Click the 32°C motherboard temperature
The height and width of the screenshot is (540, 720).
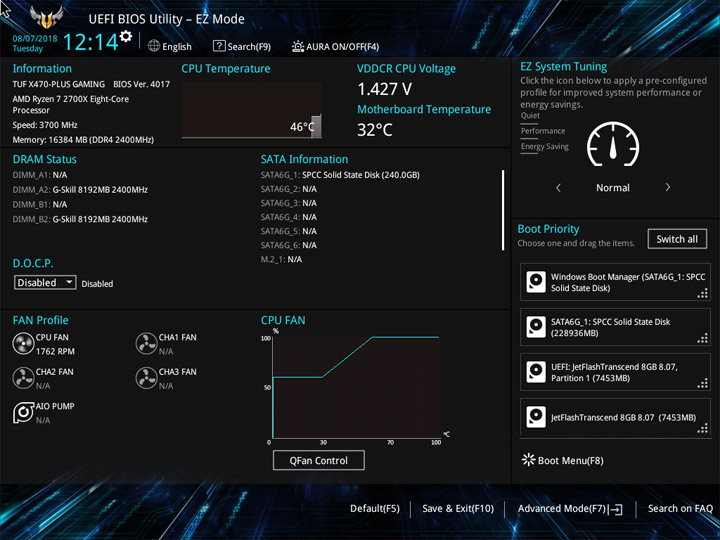[375, 130]
